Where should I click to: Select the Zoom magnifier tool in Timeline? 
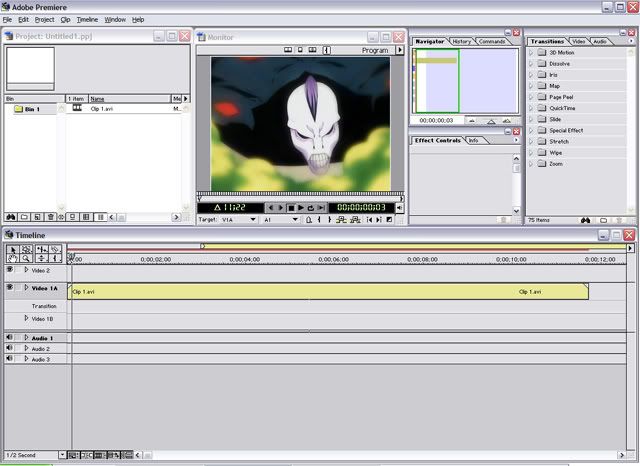click(26, 258)
